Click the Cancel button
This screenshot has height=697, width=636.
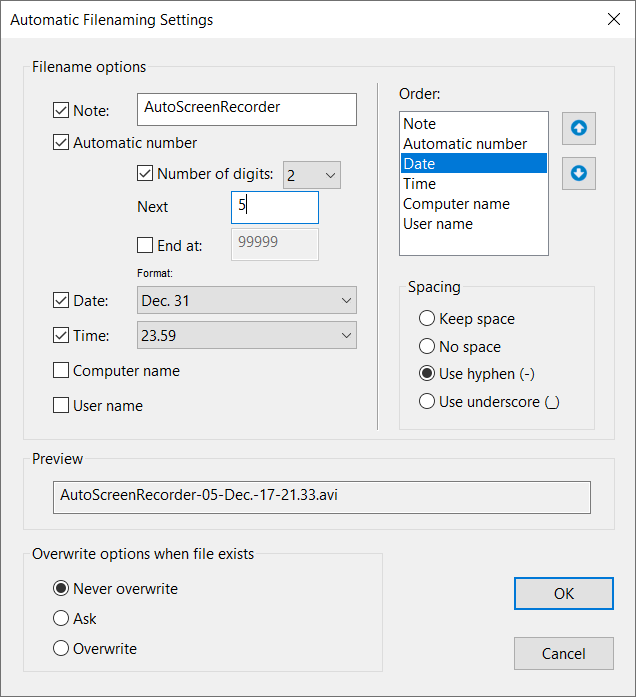563,654
